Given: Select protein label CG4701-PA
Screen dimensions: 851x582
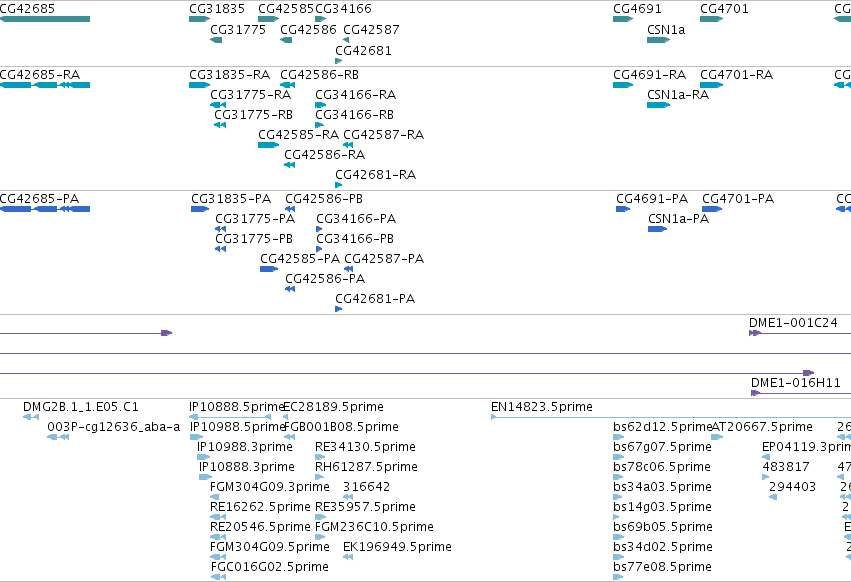Looking at the screenshot, I should point(738,198).
